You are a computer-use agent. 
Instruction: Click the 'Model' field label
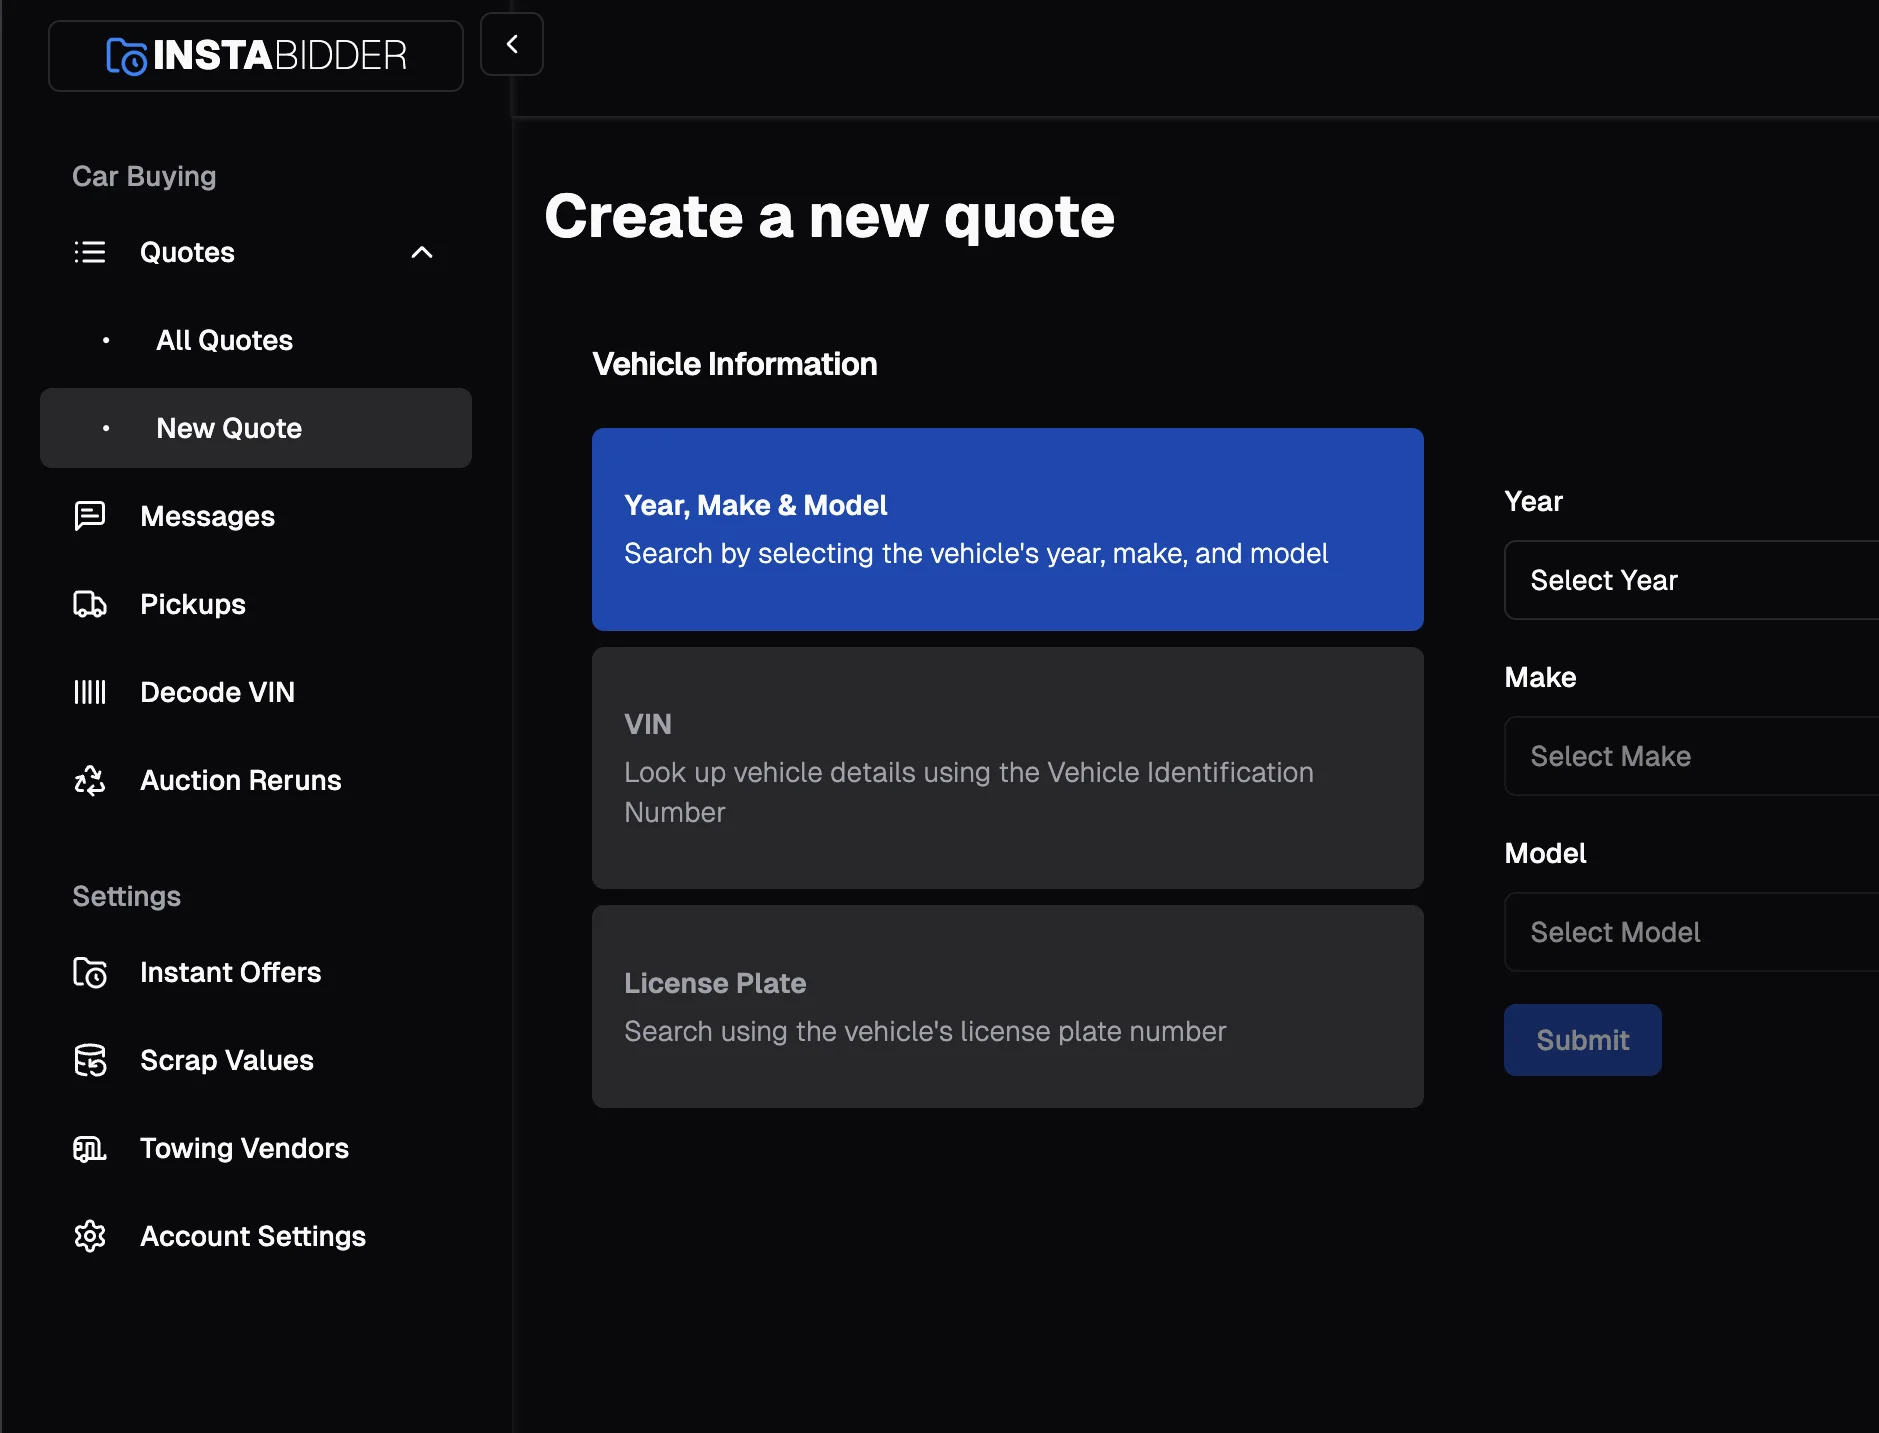tap(1545, 853)
